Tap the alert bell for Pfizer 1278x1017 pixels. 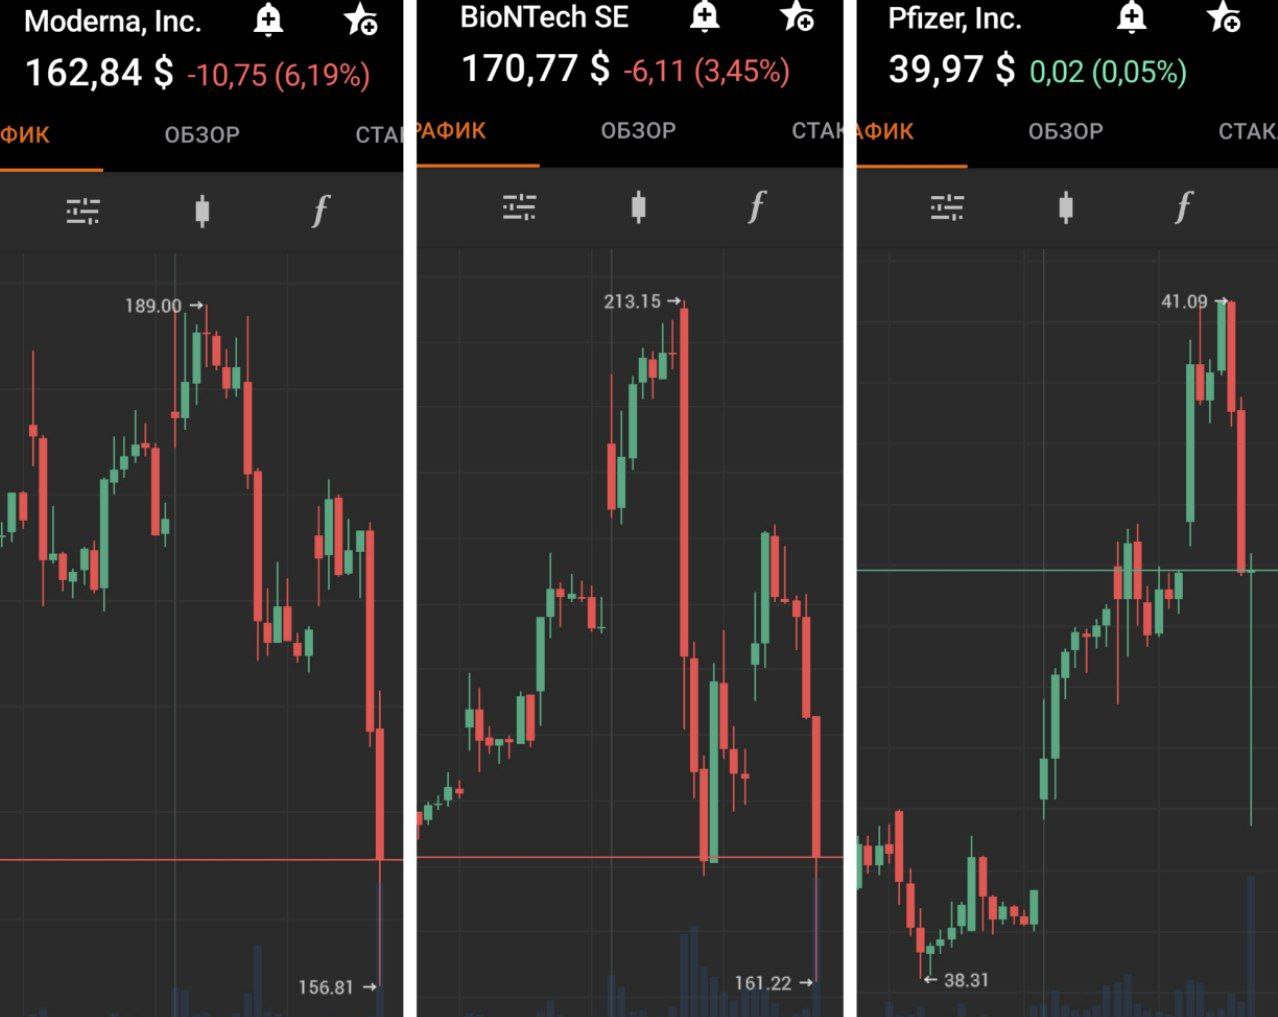1132,16
